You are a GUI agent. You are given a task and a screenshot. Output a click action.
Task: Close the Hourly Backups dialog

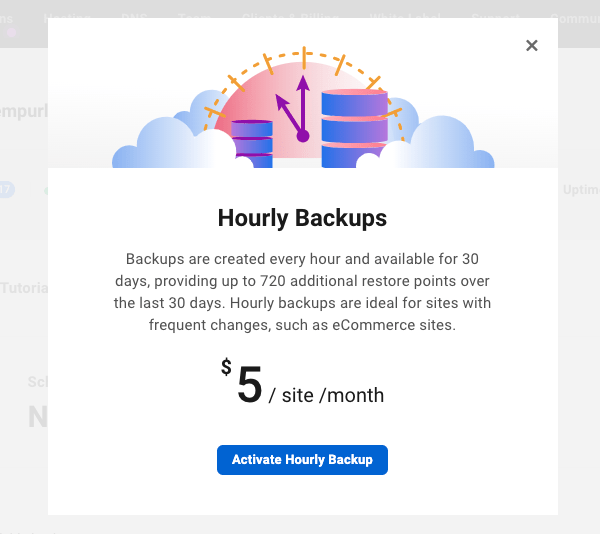pos(532,45)
